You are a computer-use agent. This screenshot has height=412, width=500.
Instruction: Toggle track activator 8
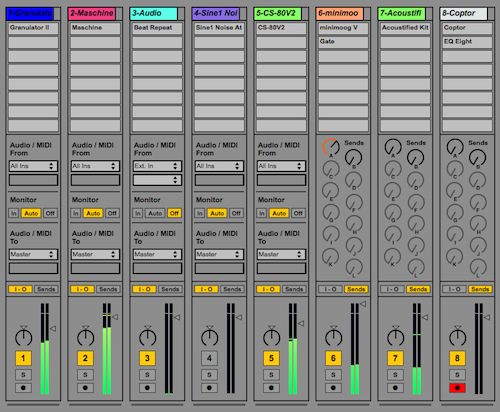click(457, 358)
